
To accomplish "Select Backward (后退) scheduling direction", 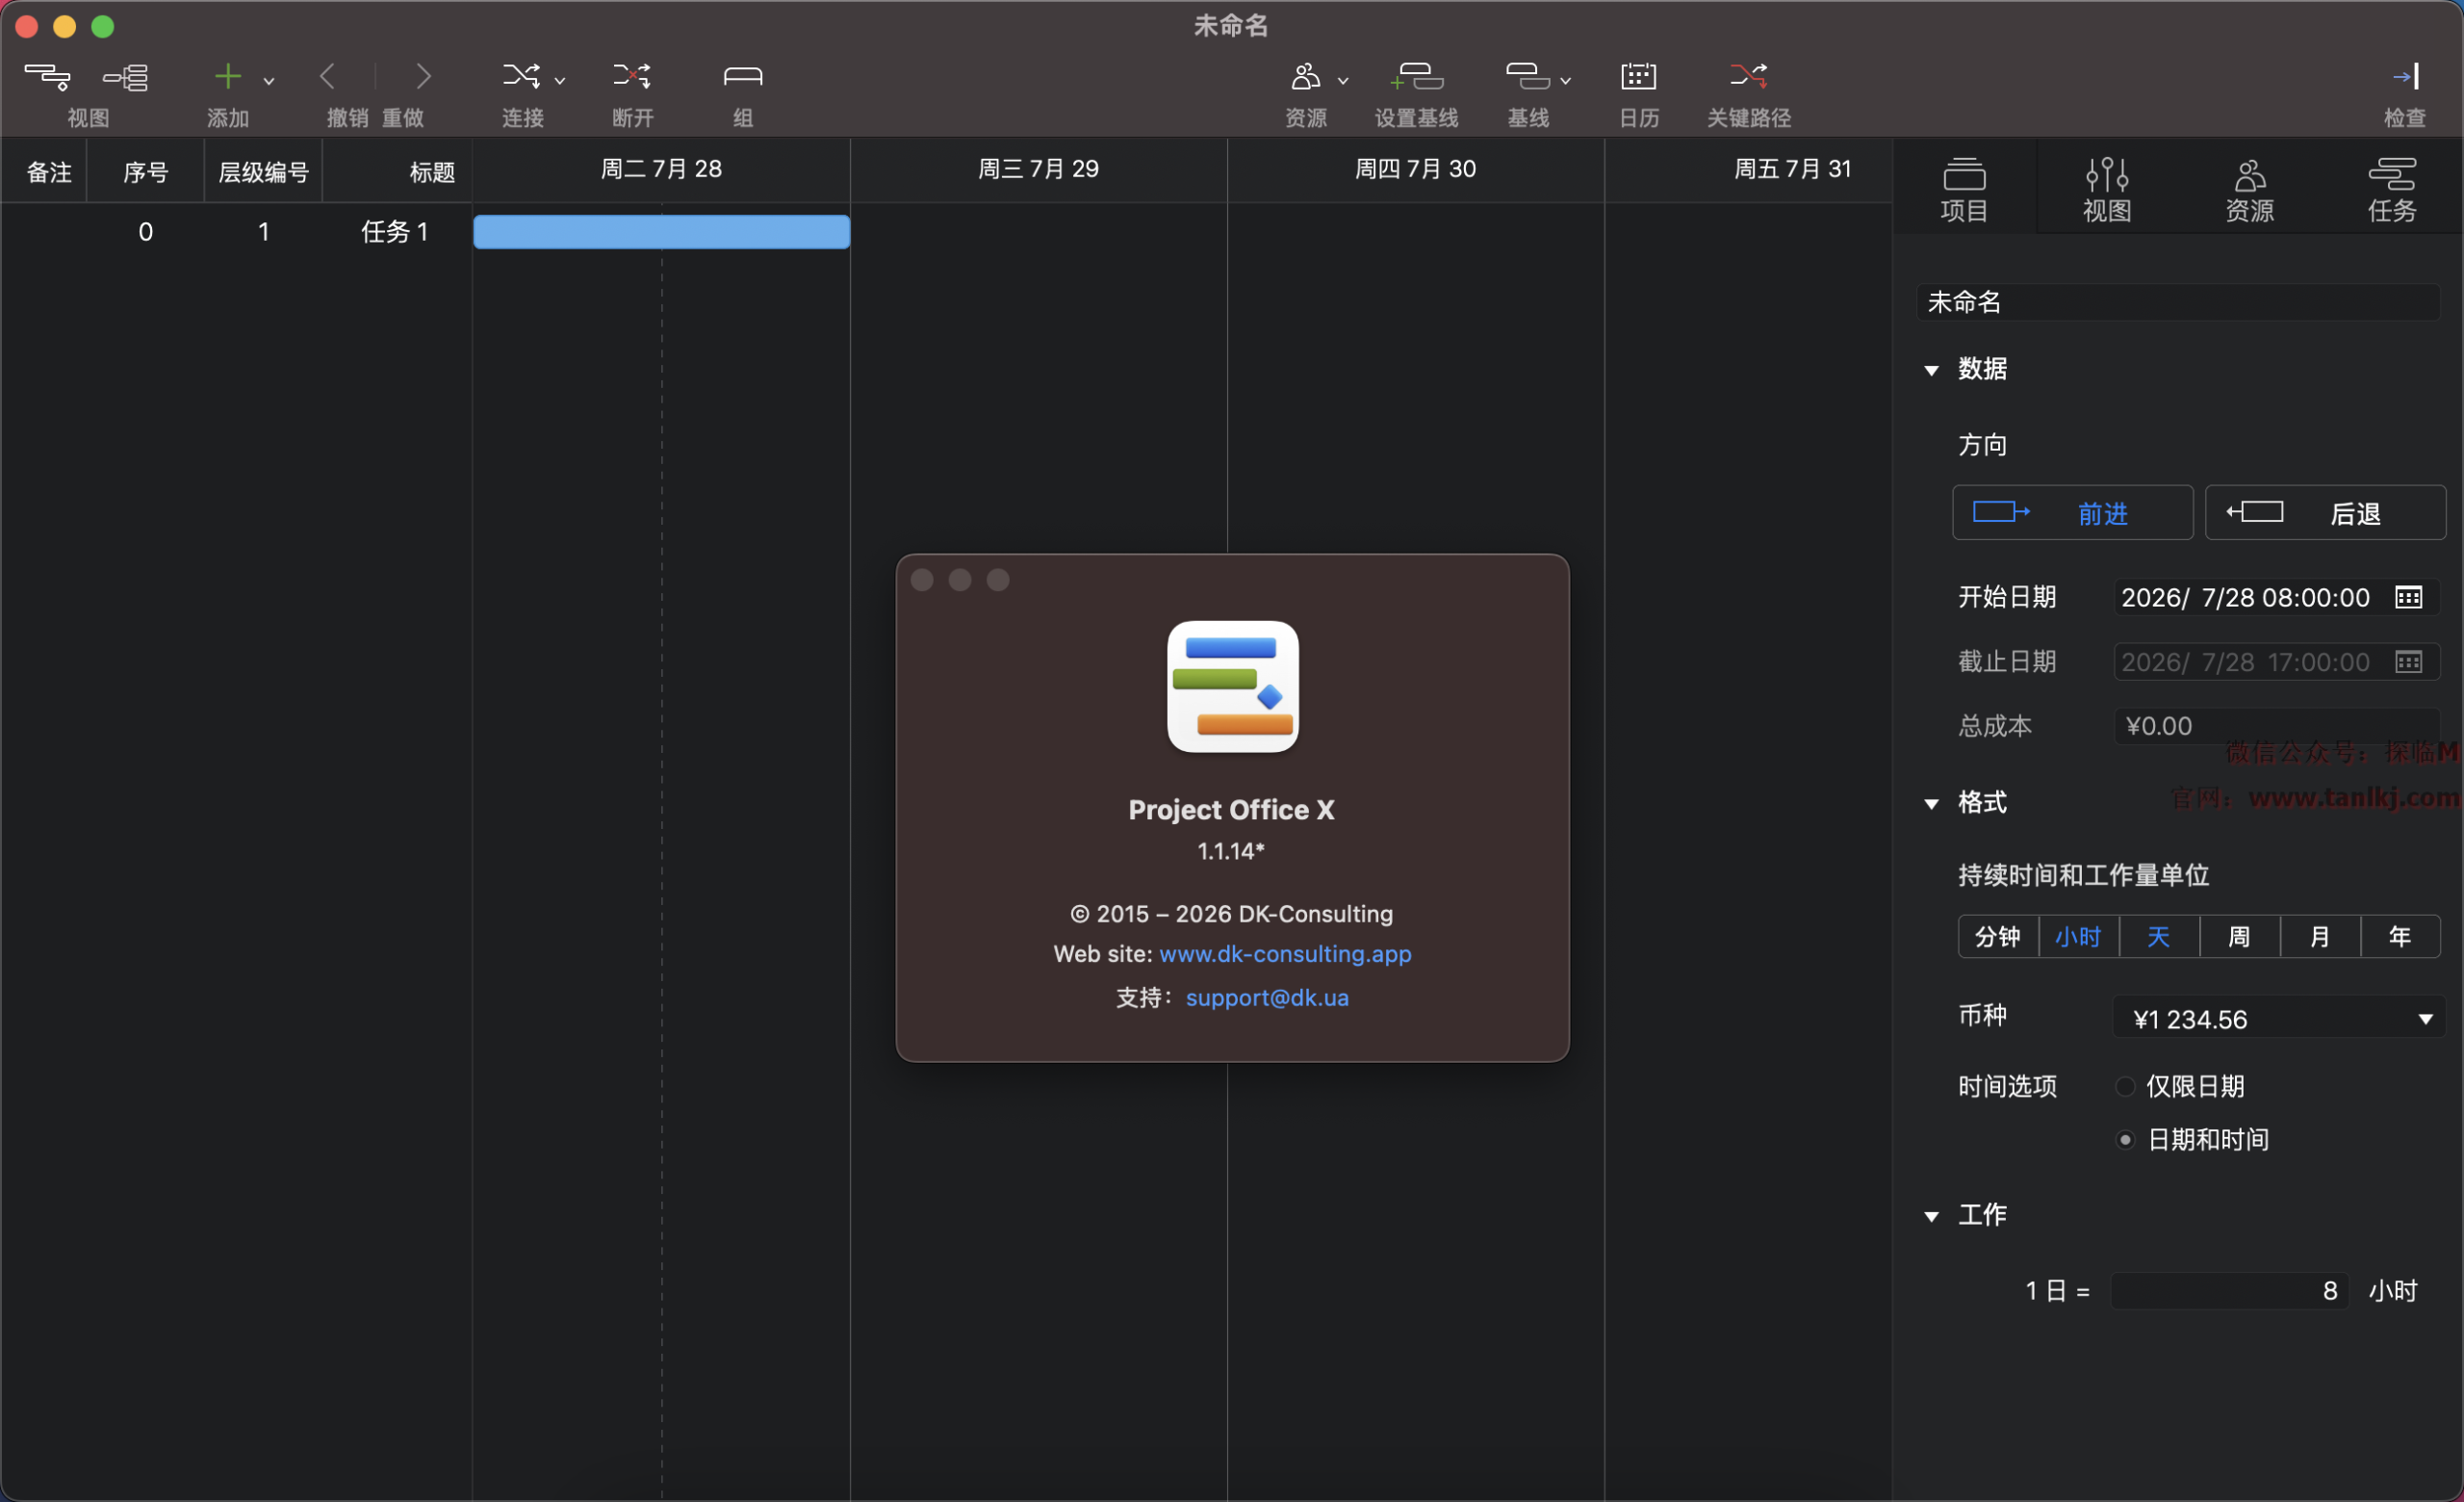I will 2325,513.
